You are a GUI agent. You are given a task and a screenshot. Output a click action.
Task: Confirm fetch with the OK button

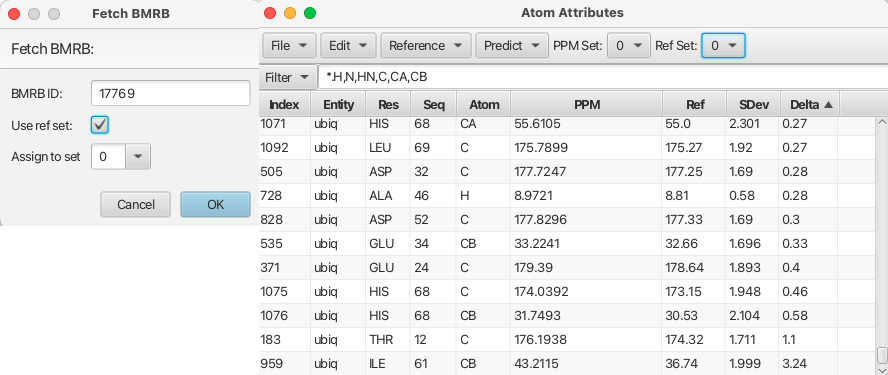click(215, 204)
